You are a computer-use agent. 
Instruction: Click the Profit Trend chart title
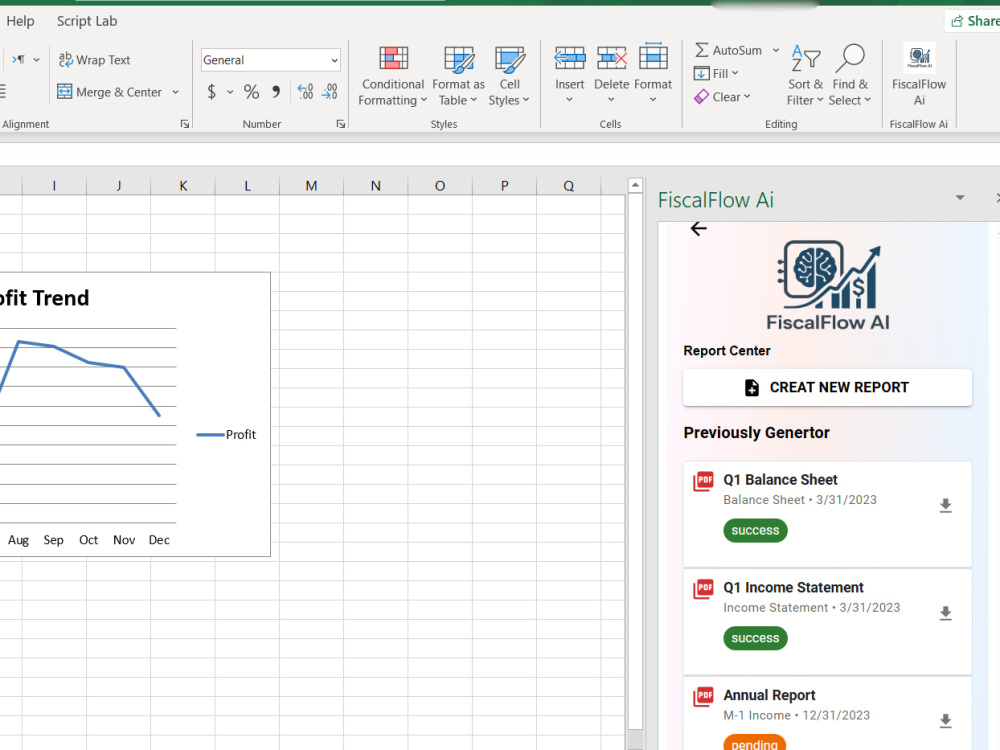45,298
